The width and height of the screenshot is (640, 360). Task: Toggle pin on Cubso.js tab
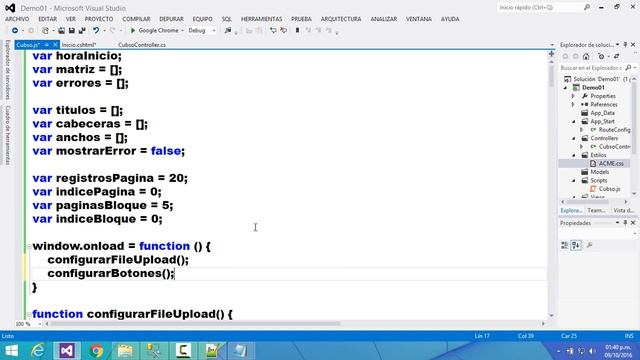tap(47, 45)
